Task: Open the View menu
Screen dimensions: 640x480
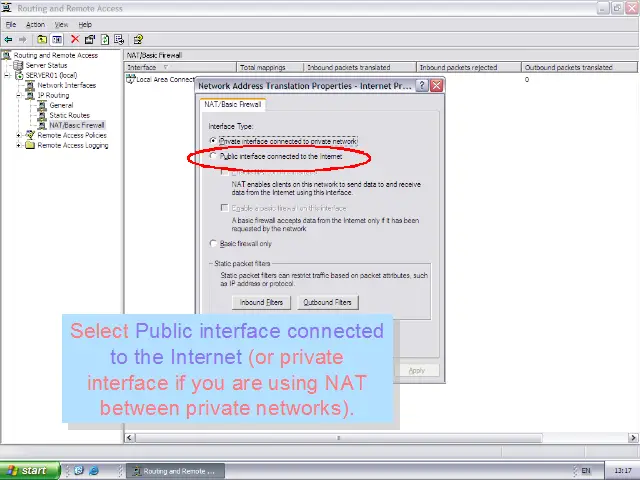Action: 61,24
